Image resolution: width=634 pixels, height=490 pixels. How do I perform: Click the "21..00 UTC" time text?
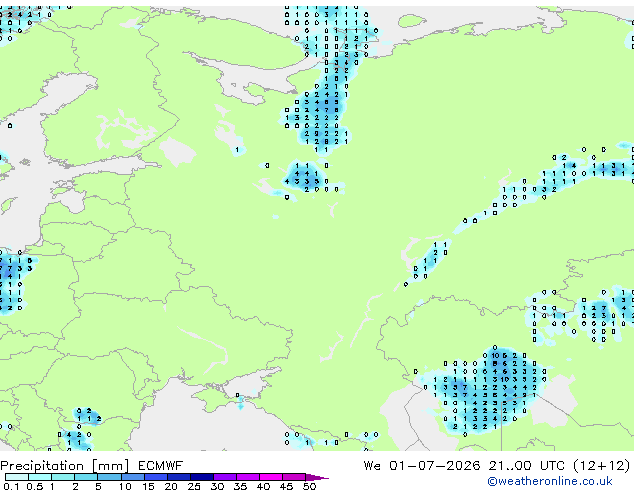[x=526, y=466]
